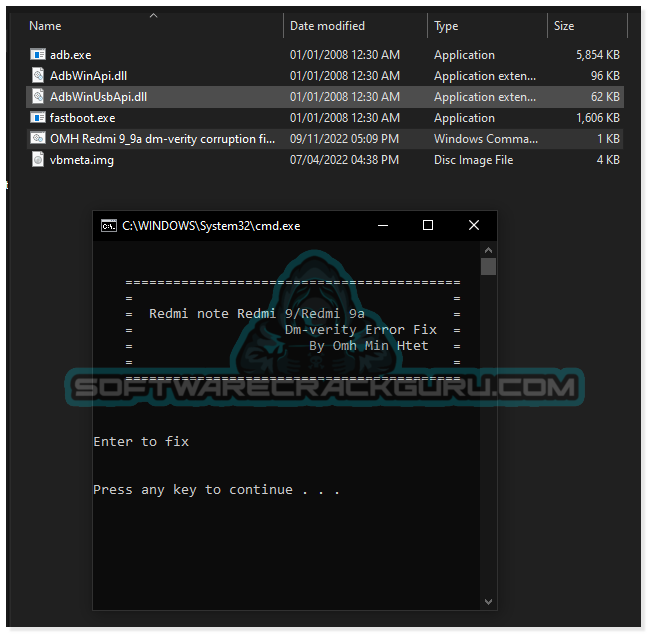Click the Disc Image File type cell
The image size is (648, 634).
pos(474,160)
